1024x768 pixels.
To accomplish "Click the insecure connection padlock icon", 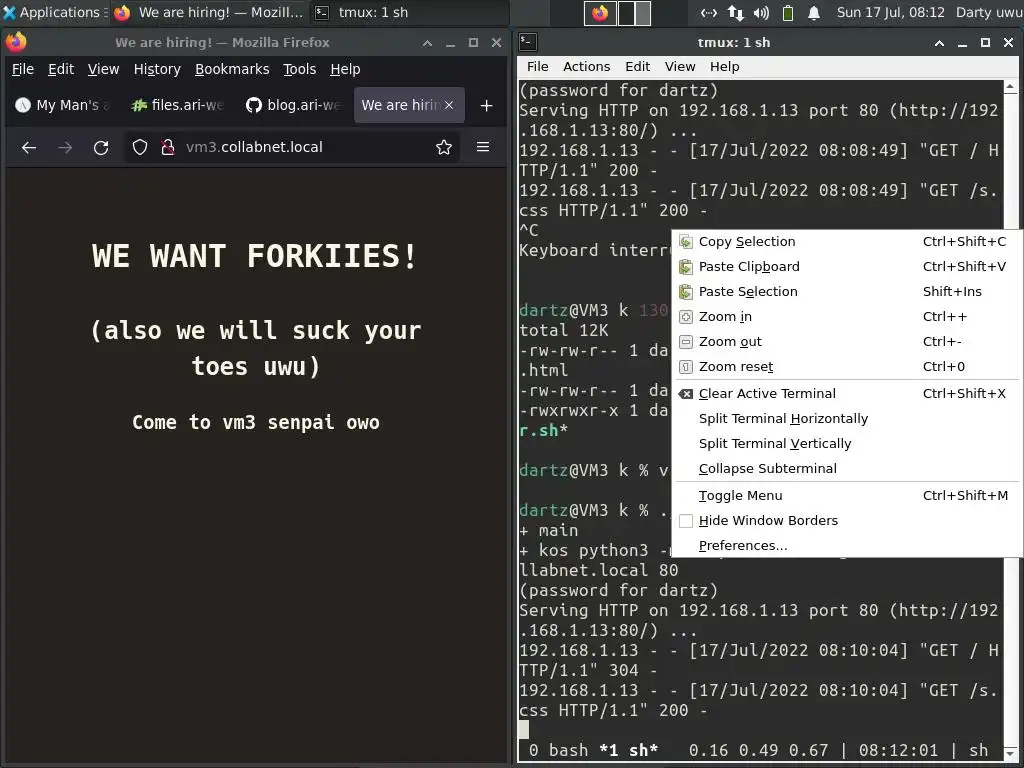I will tap(168, 147).
